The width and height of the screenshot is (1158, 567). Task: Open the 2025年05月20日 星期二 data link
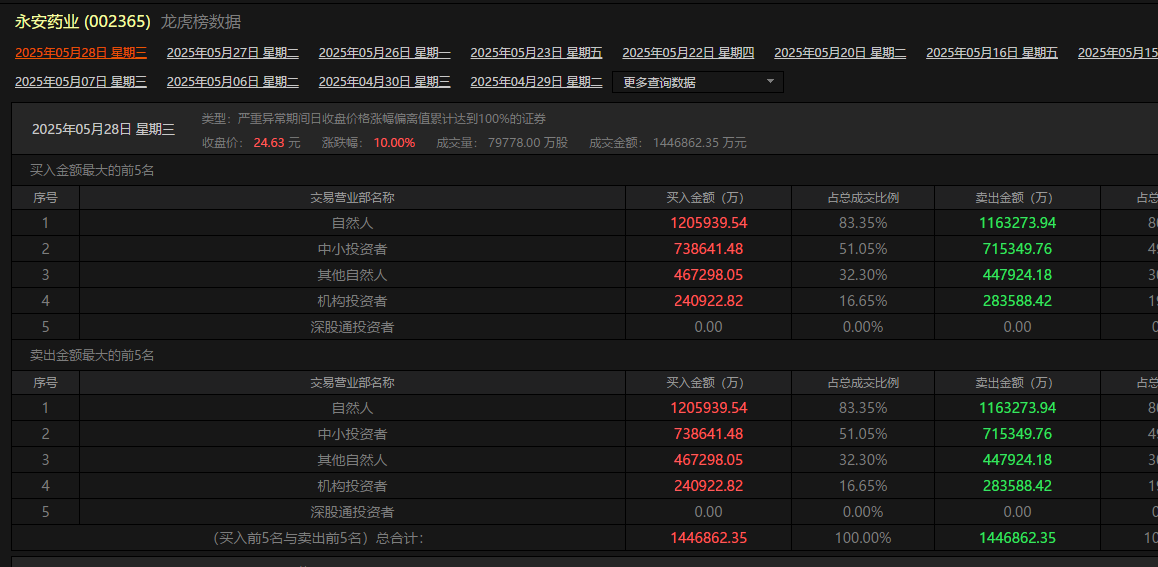pyautogui.click(x=840, y=52)
